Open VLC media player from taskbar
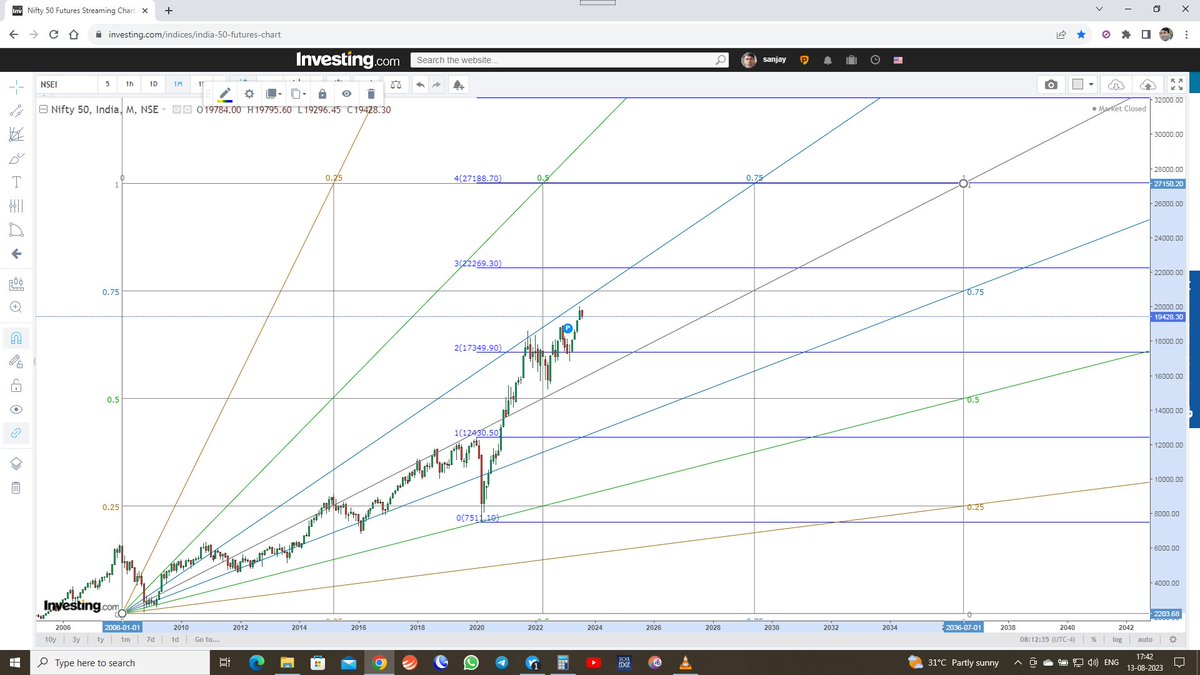 pos(685,662)
